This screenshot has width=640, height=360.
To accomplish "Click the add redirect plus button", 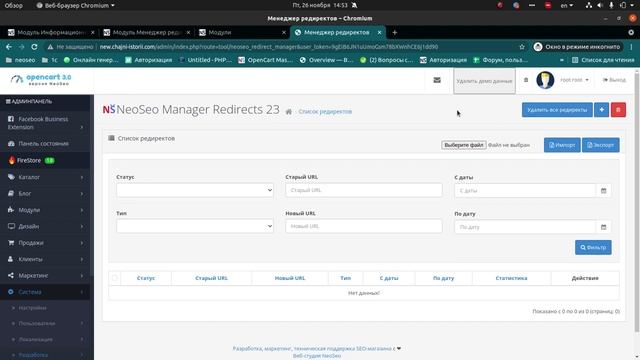I will click(x=601, y=110).
